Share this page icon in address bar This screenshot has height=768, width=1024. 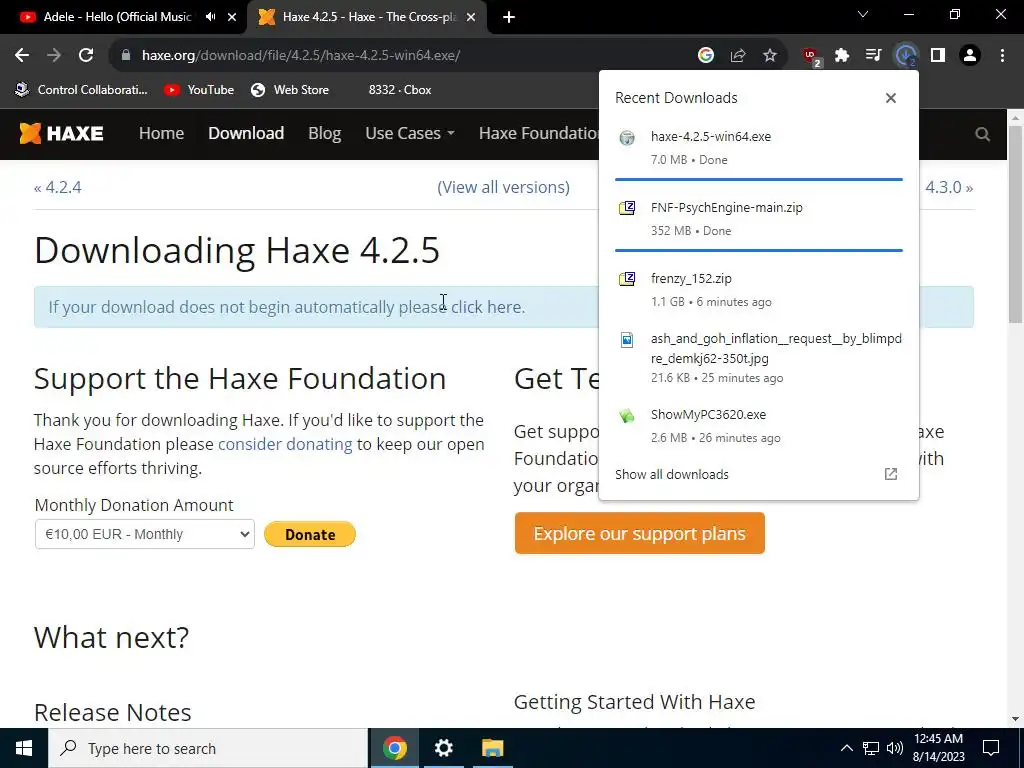click(x=738, y=56)
